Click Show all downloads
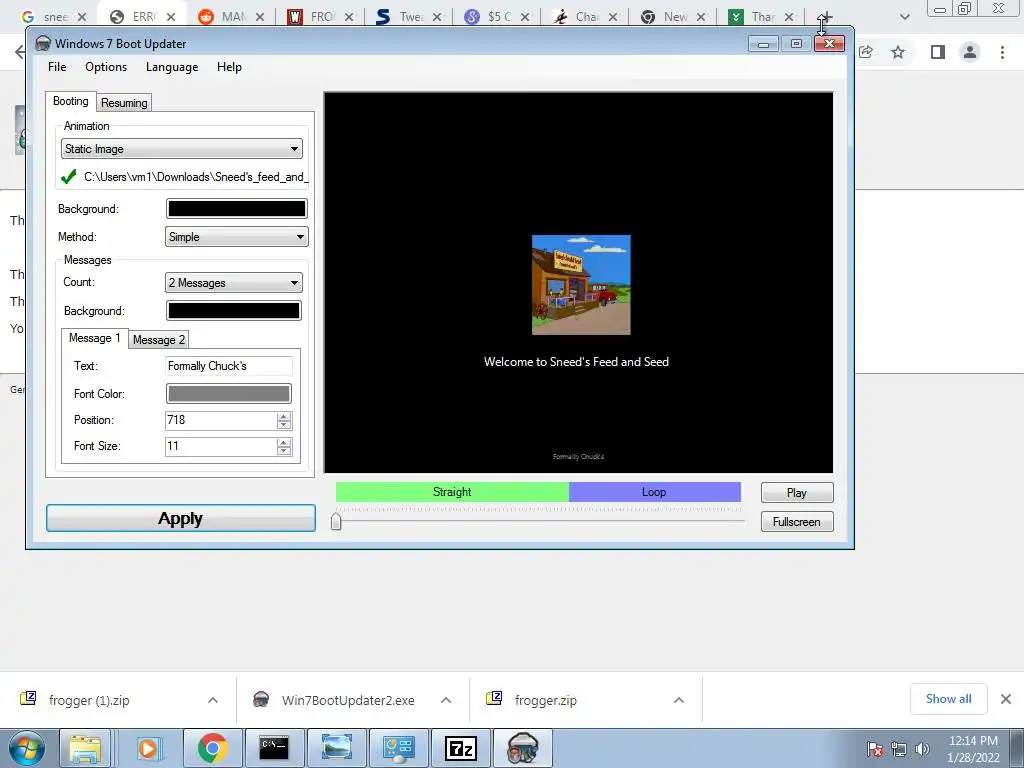The height and width of the screenshot is (768, 1024). [948, 699]
